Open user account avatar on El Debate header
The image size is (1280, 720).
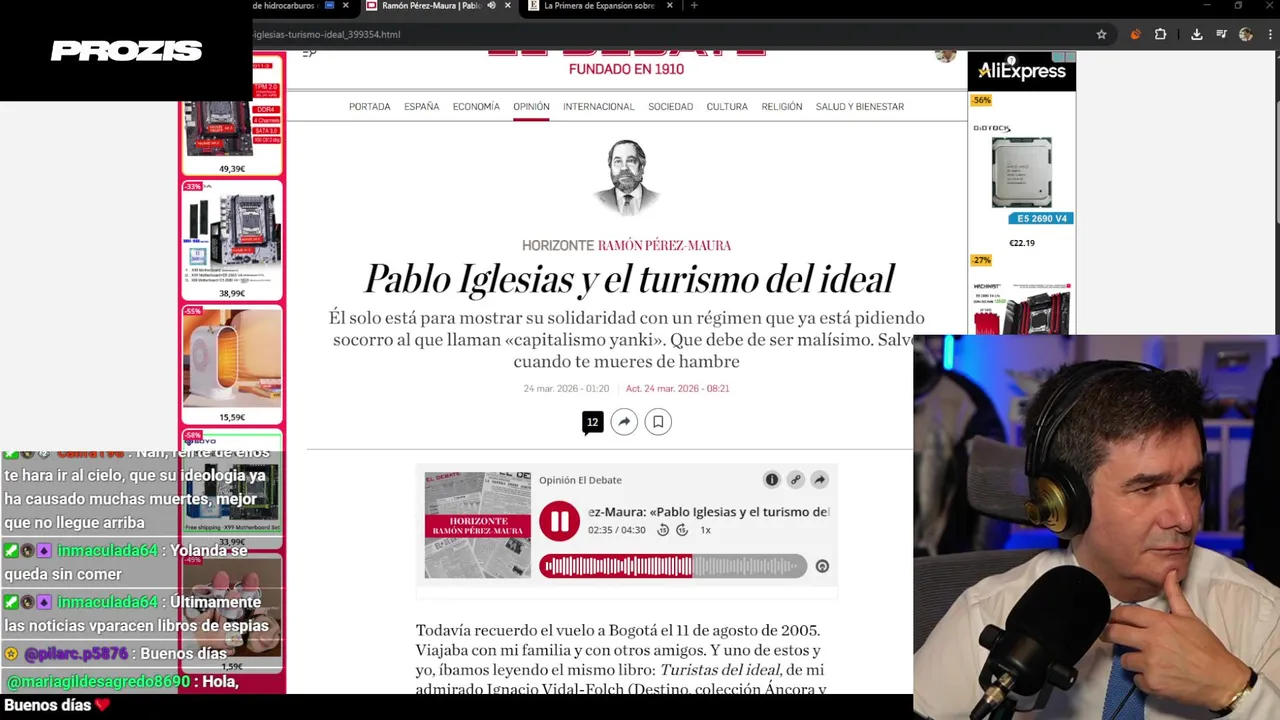pos(945,55)
